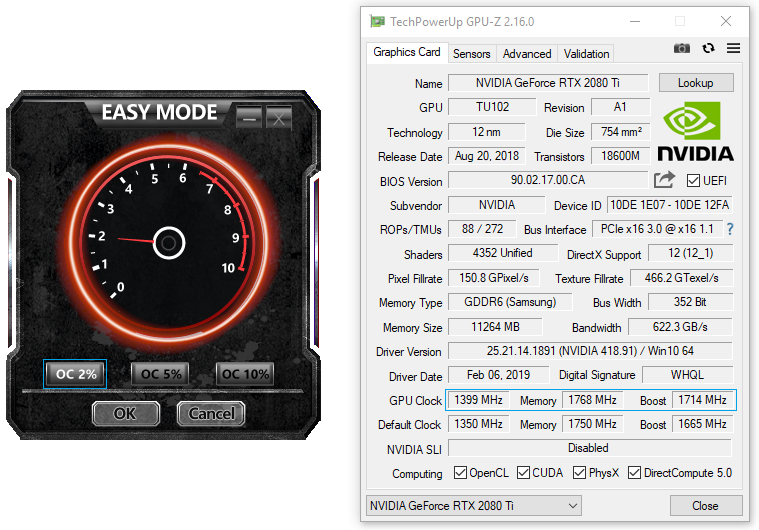The height and width of the screenshot is (530, 759).
Task: Click the Lookup button
Action: point(696,83)
